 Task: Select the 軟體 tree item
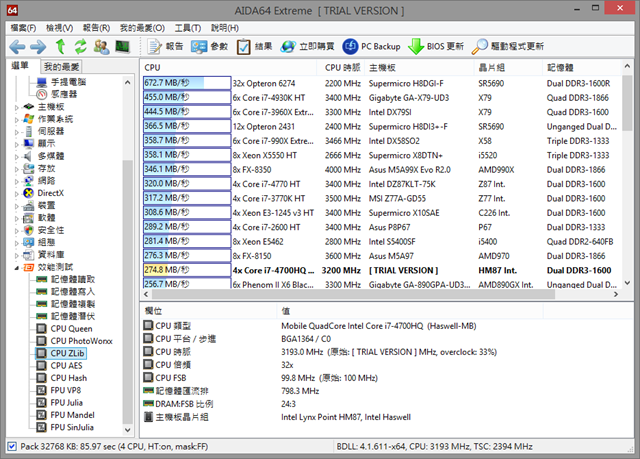pos(46,217)
